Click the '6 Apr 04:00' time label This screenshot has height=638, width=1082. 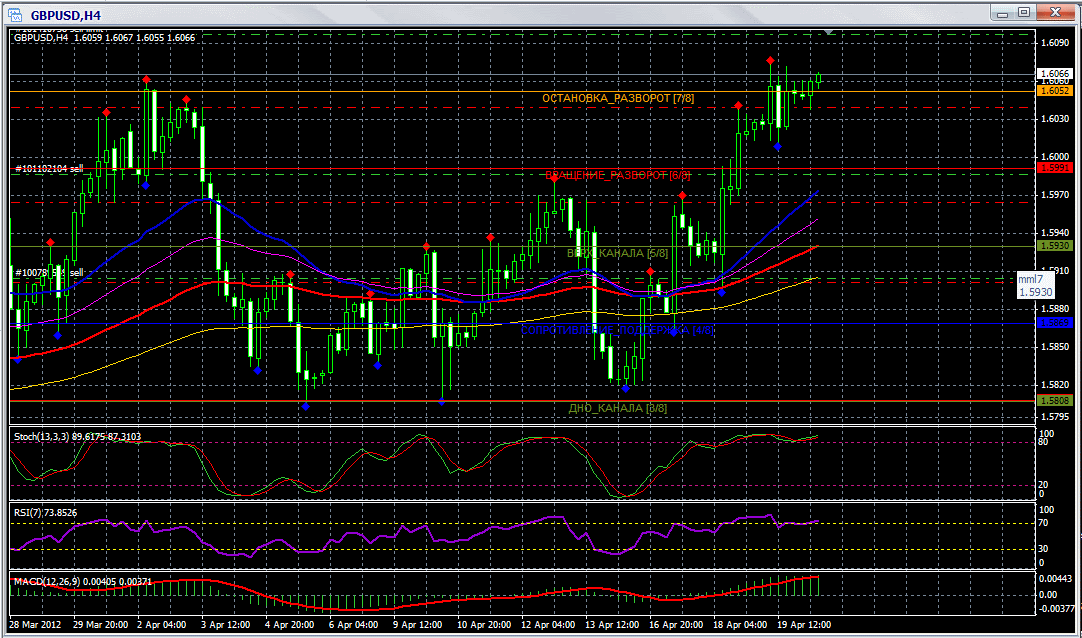353,624
